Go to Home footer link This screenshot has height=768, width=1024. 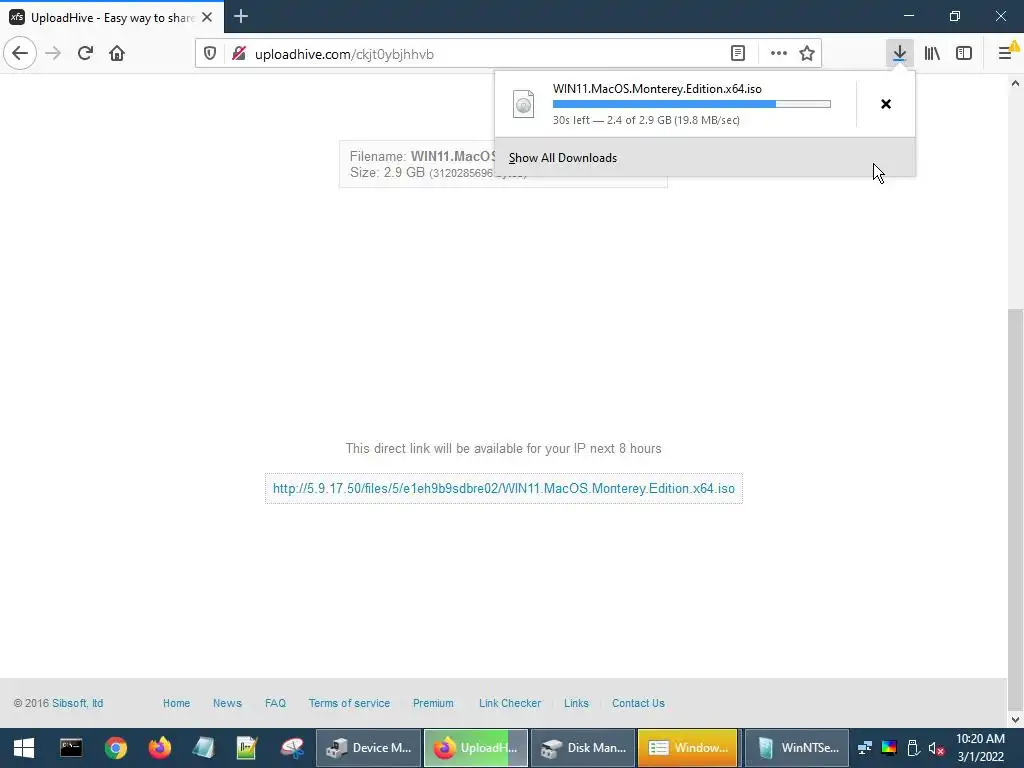click(x=176, y=703)
